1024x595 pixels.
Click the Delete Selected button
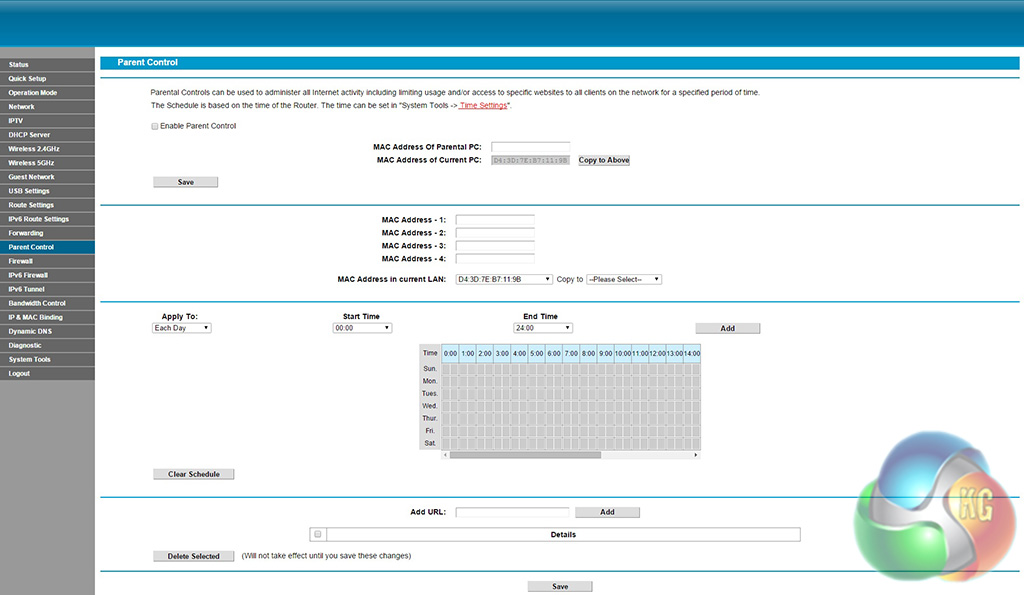click(193, 556)
